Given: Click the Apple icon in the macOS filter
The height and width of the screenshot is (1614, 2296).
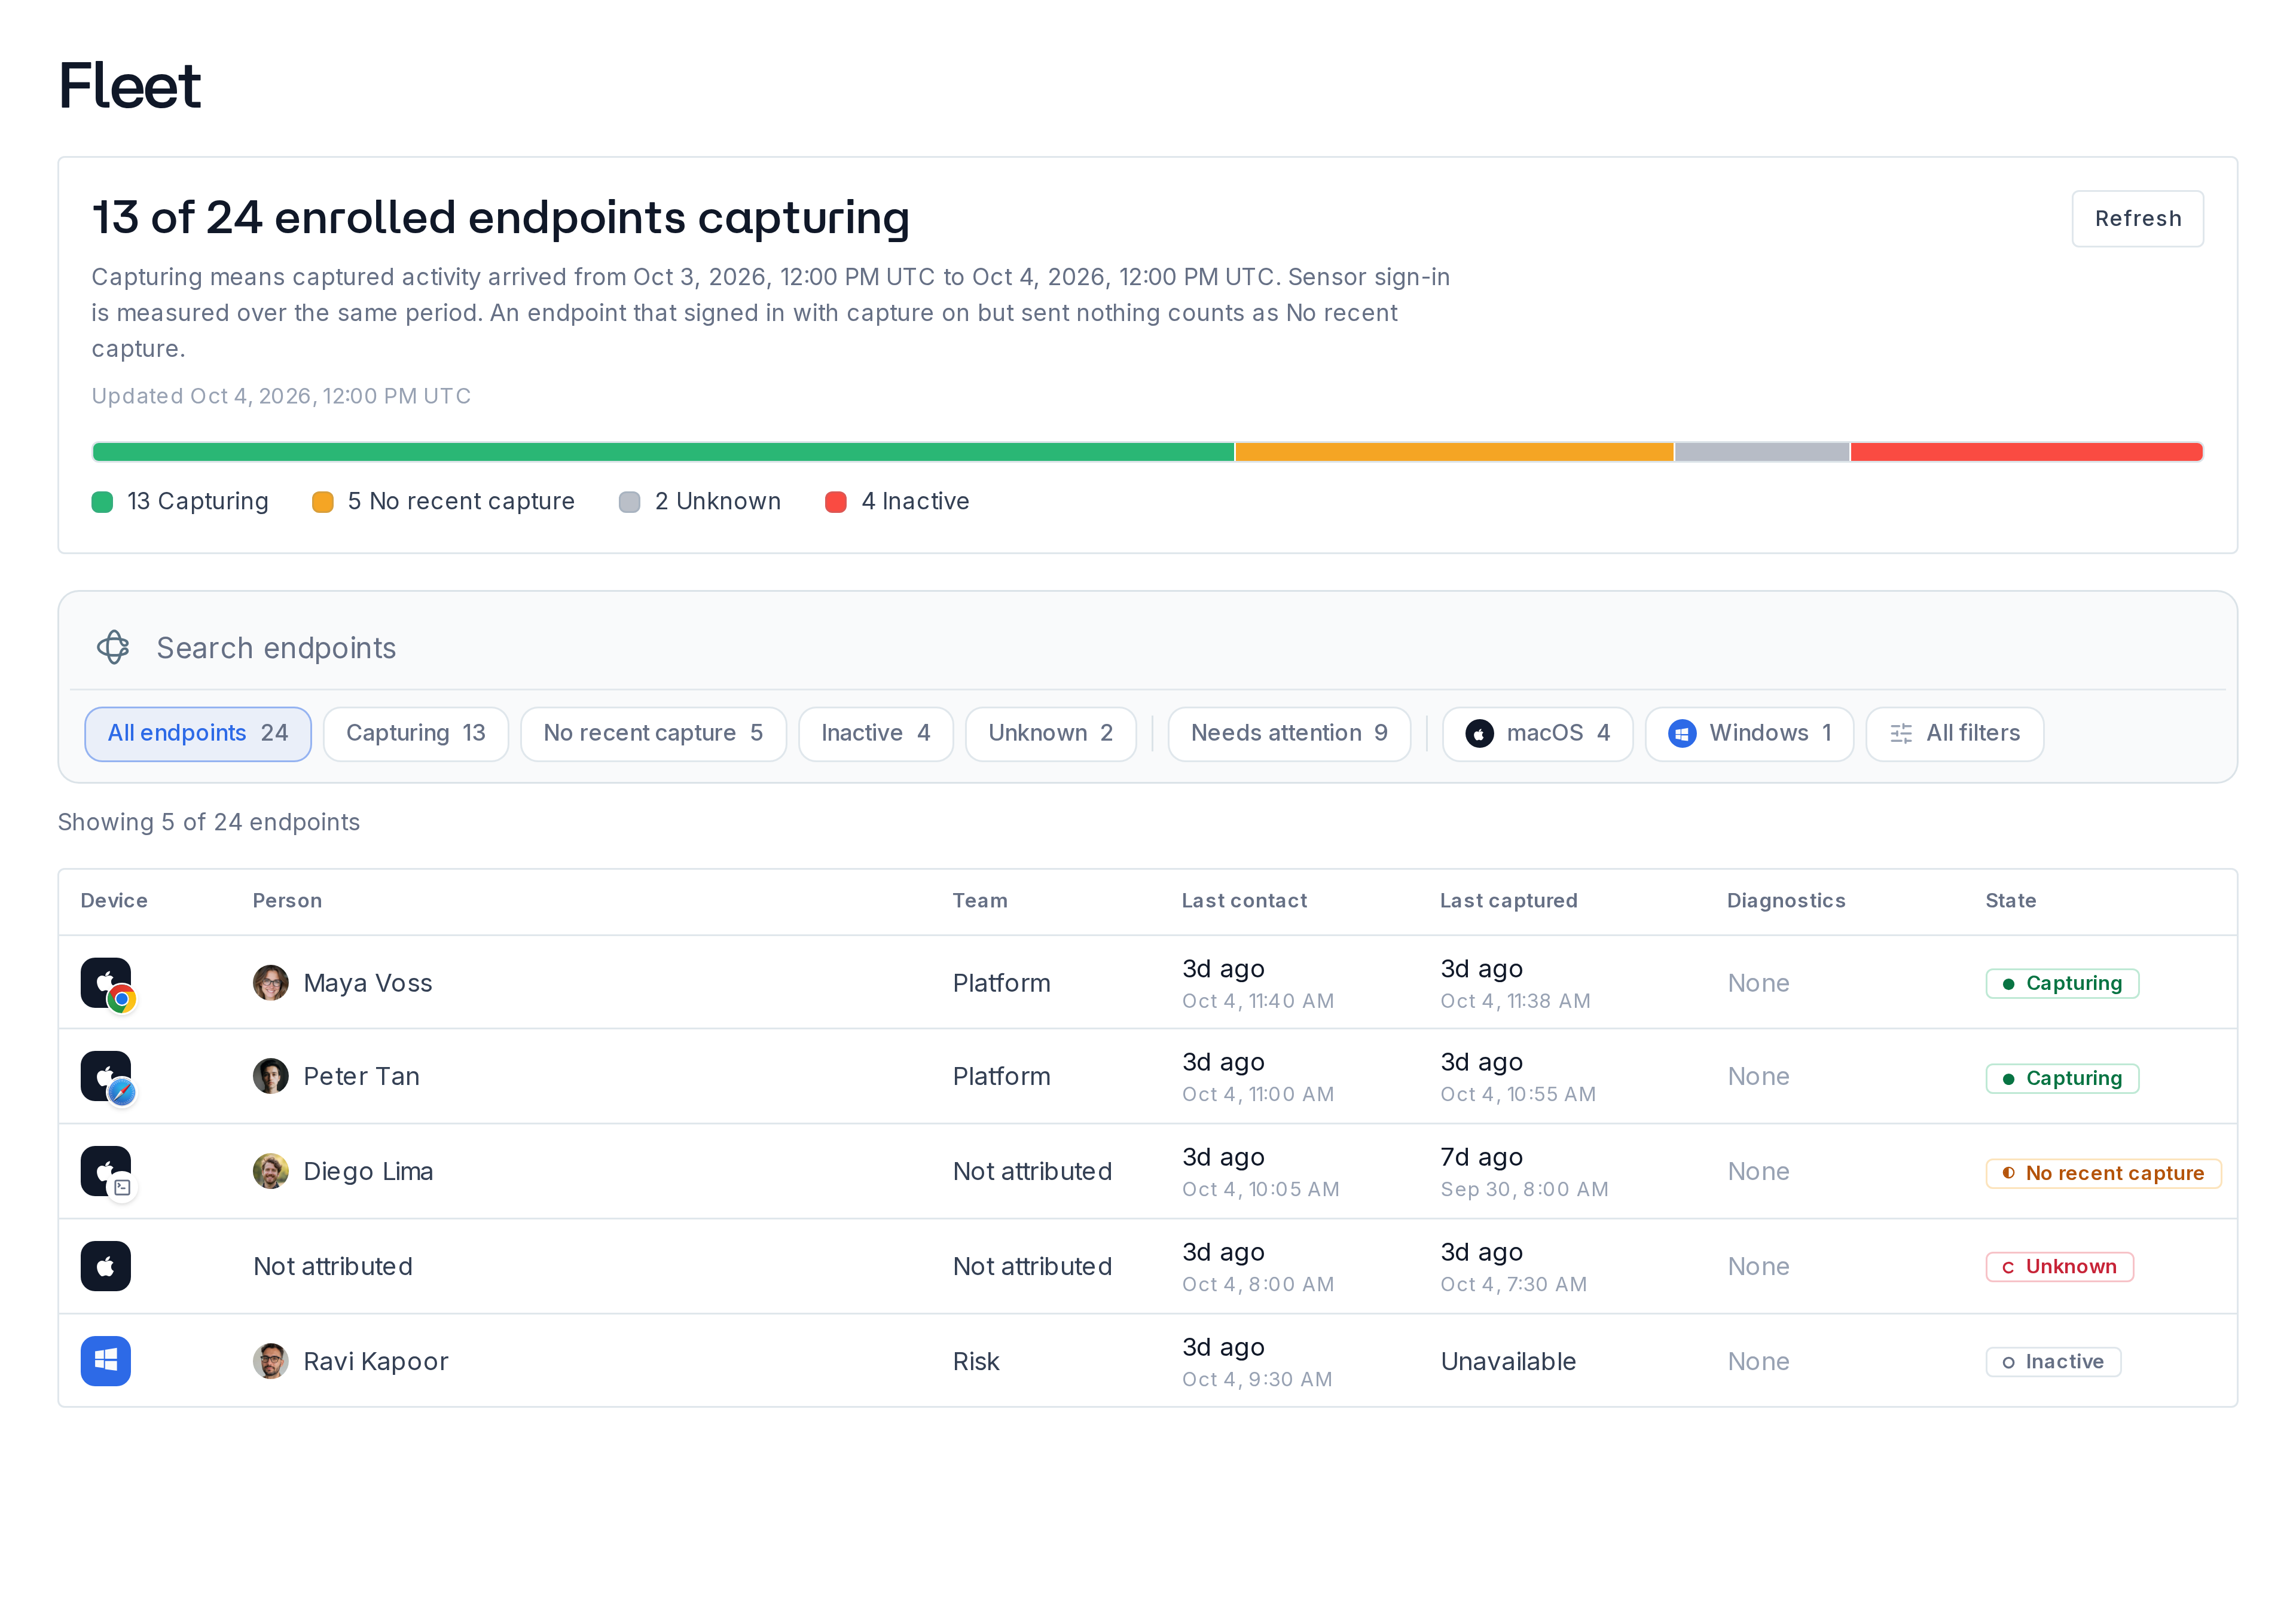Looking at the screenshot, I should (1479, 733).
